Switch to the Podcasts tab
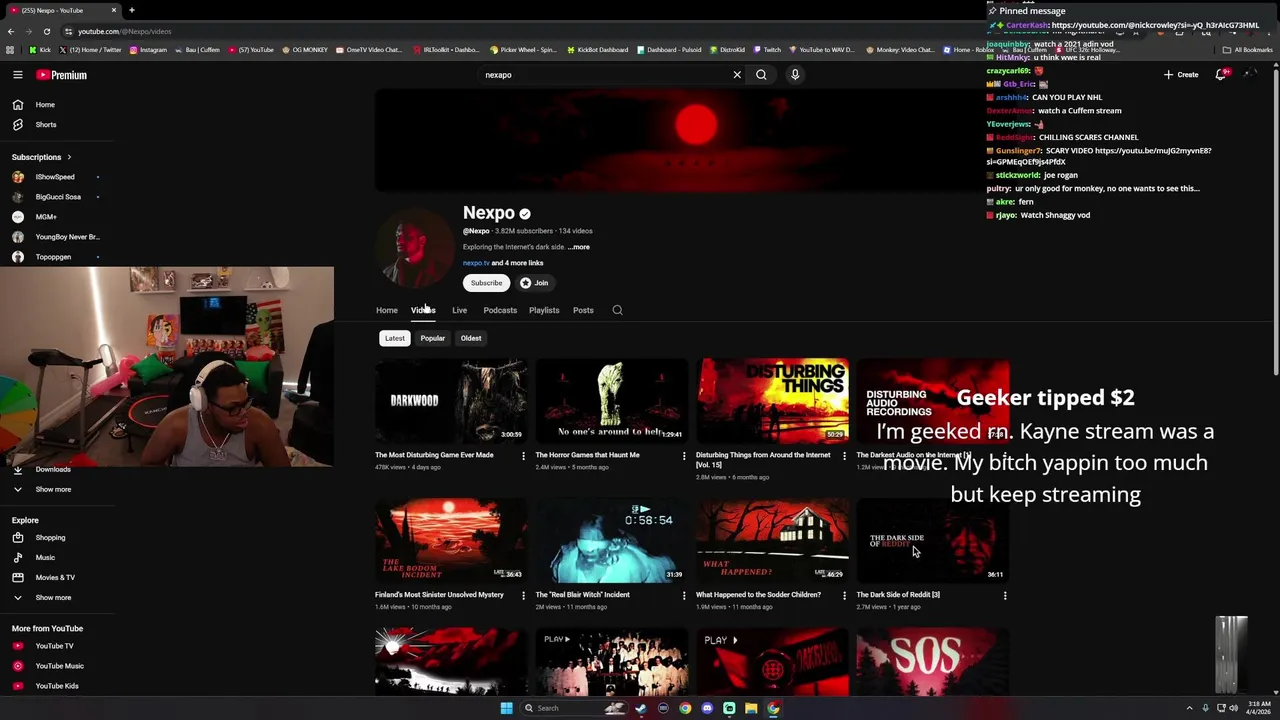1280x720 pixels. pos(500,310)
